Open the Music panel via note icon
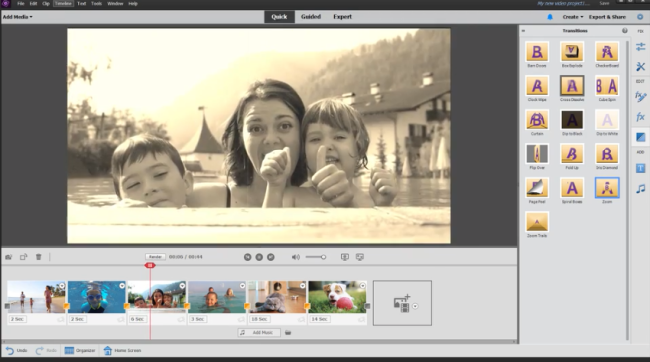The width and height of the screenshot is (650, 362). (x=640, y=189)
